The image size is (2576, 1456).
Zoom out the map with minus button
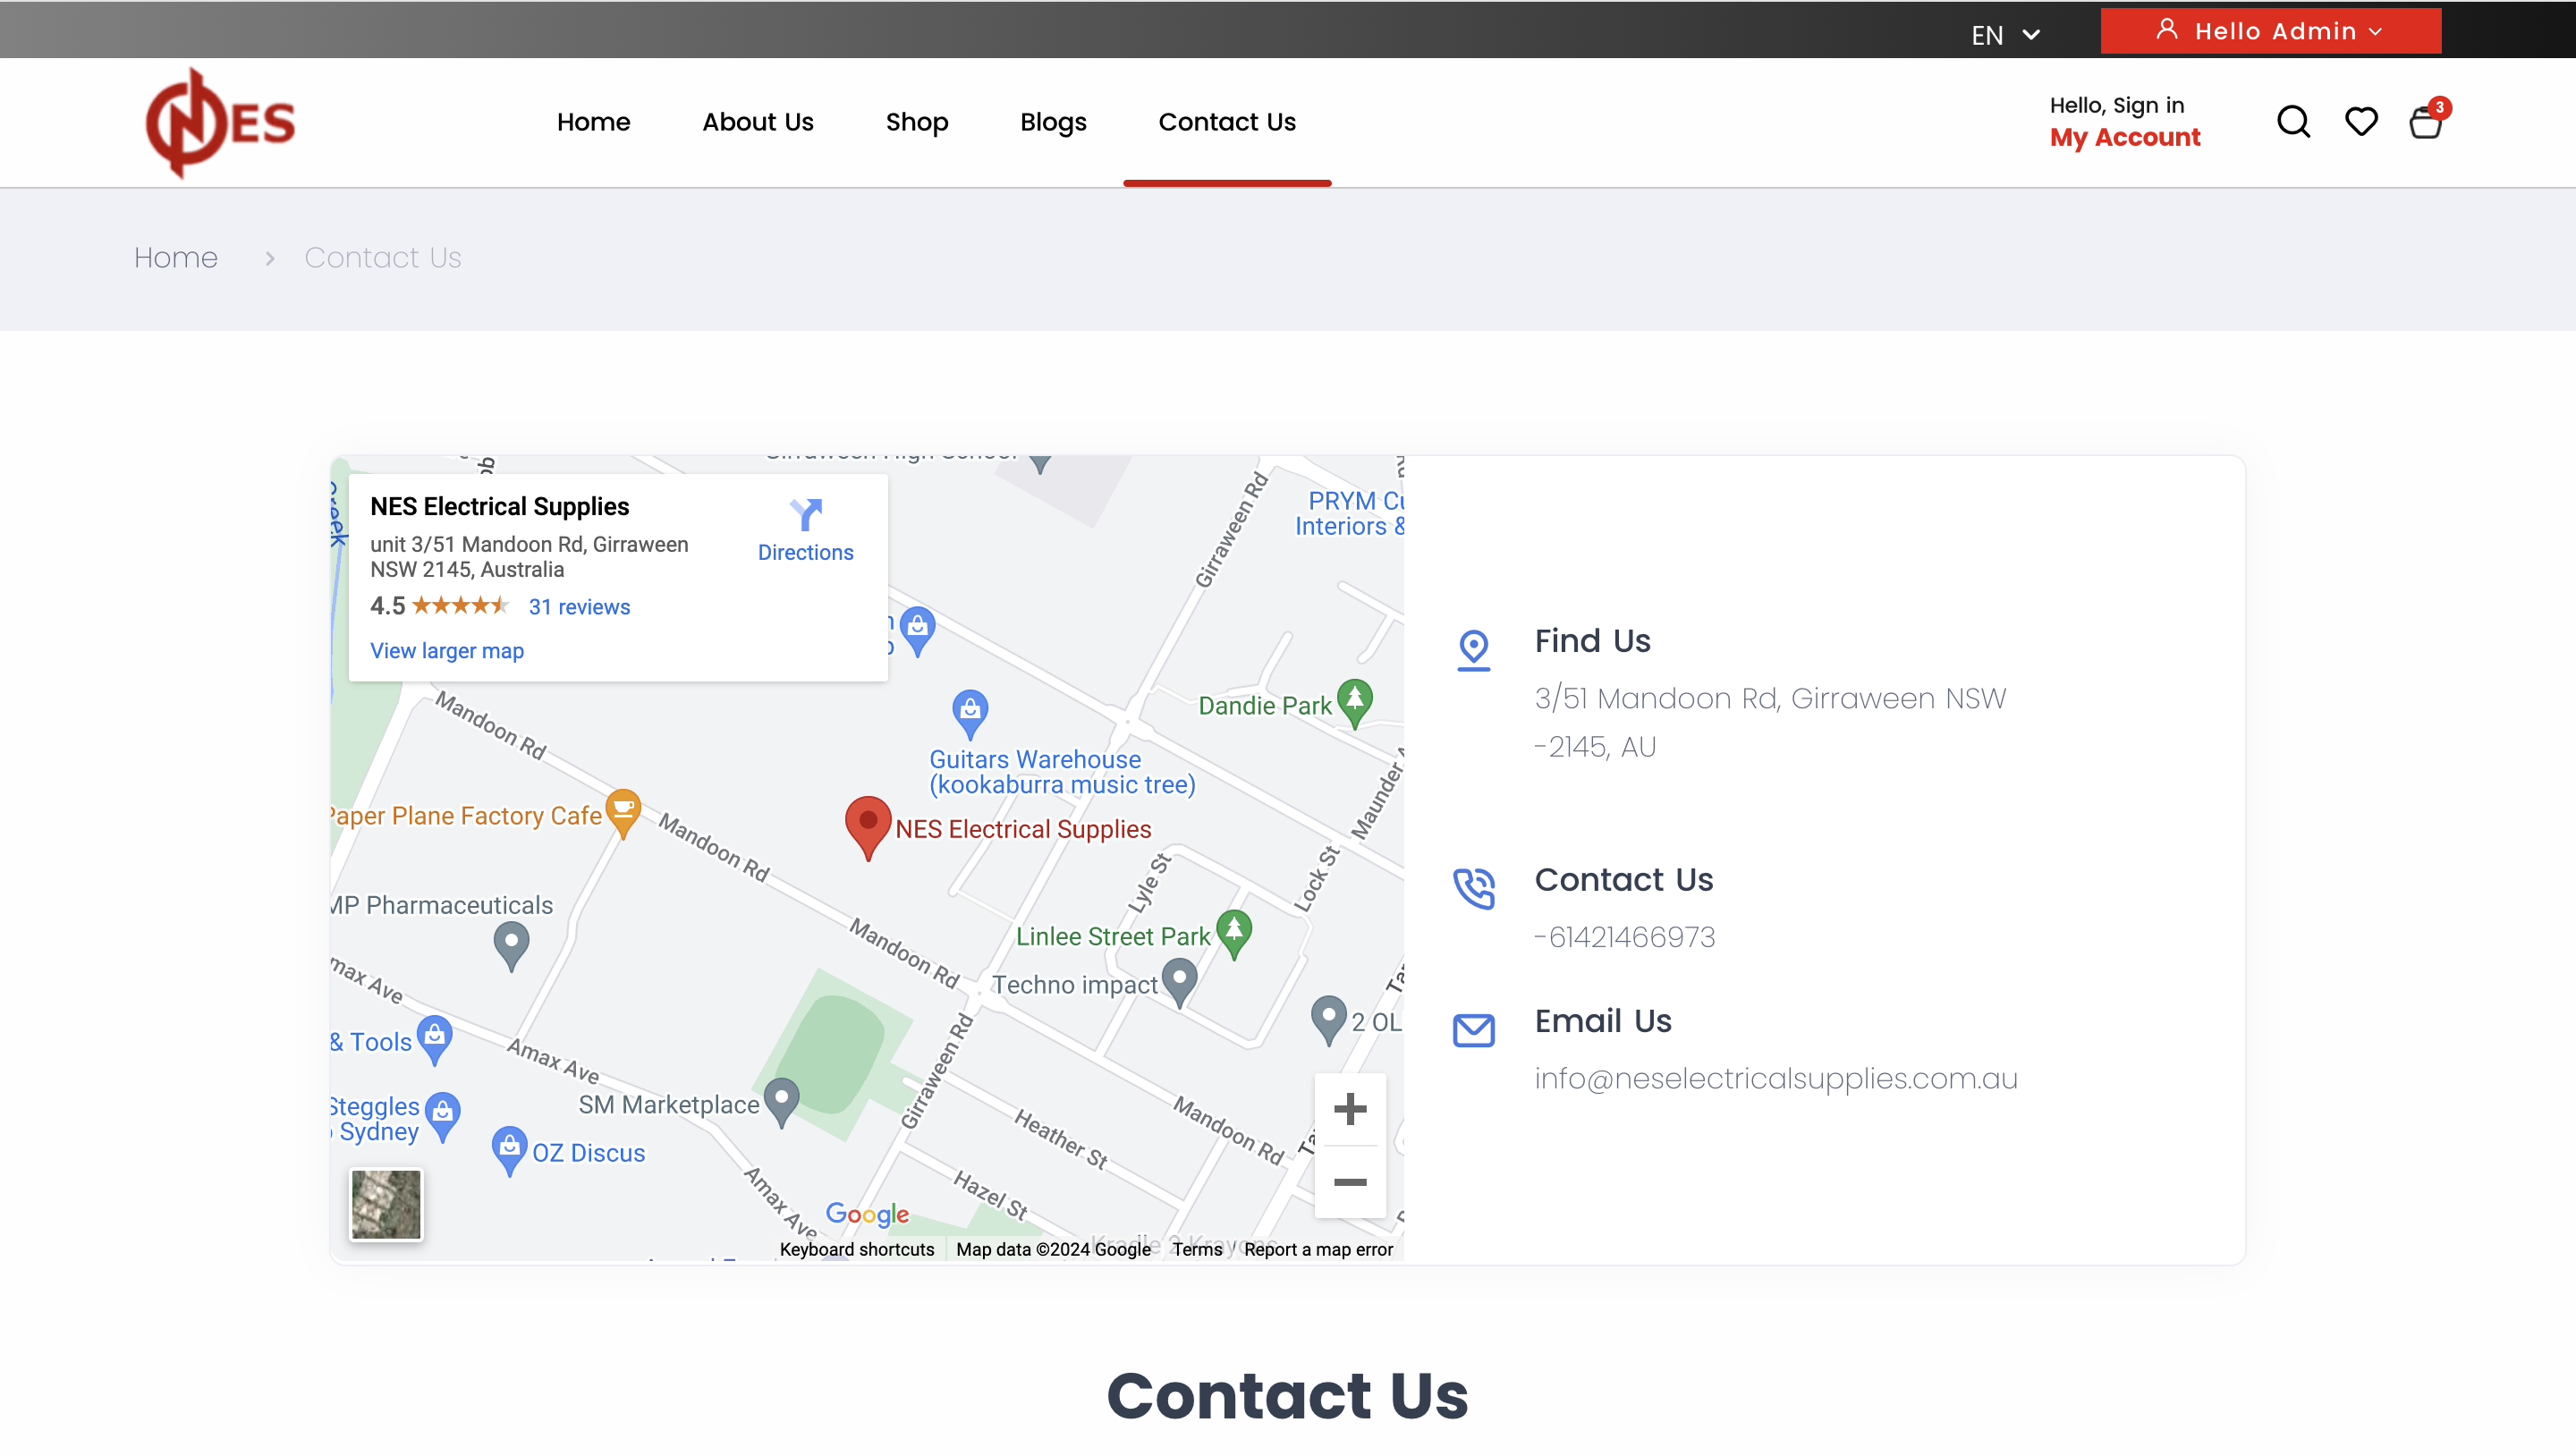coord(1350,1182)
